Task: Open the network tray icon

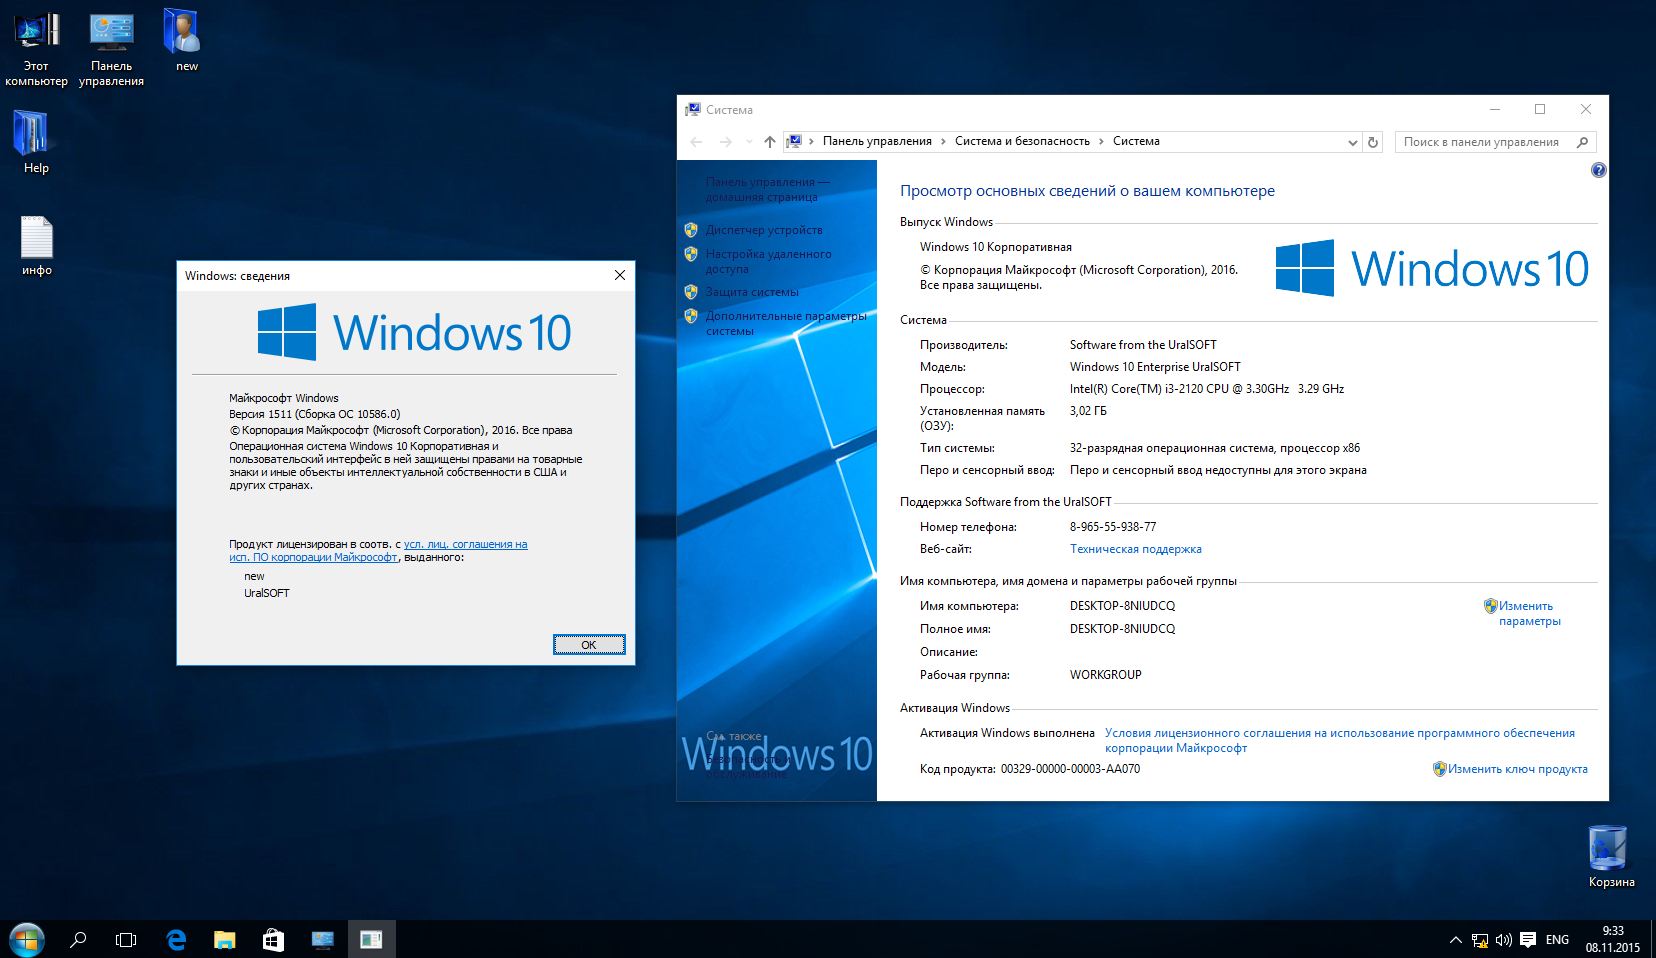Action: point(1480,940)
